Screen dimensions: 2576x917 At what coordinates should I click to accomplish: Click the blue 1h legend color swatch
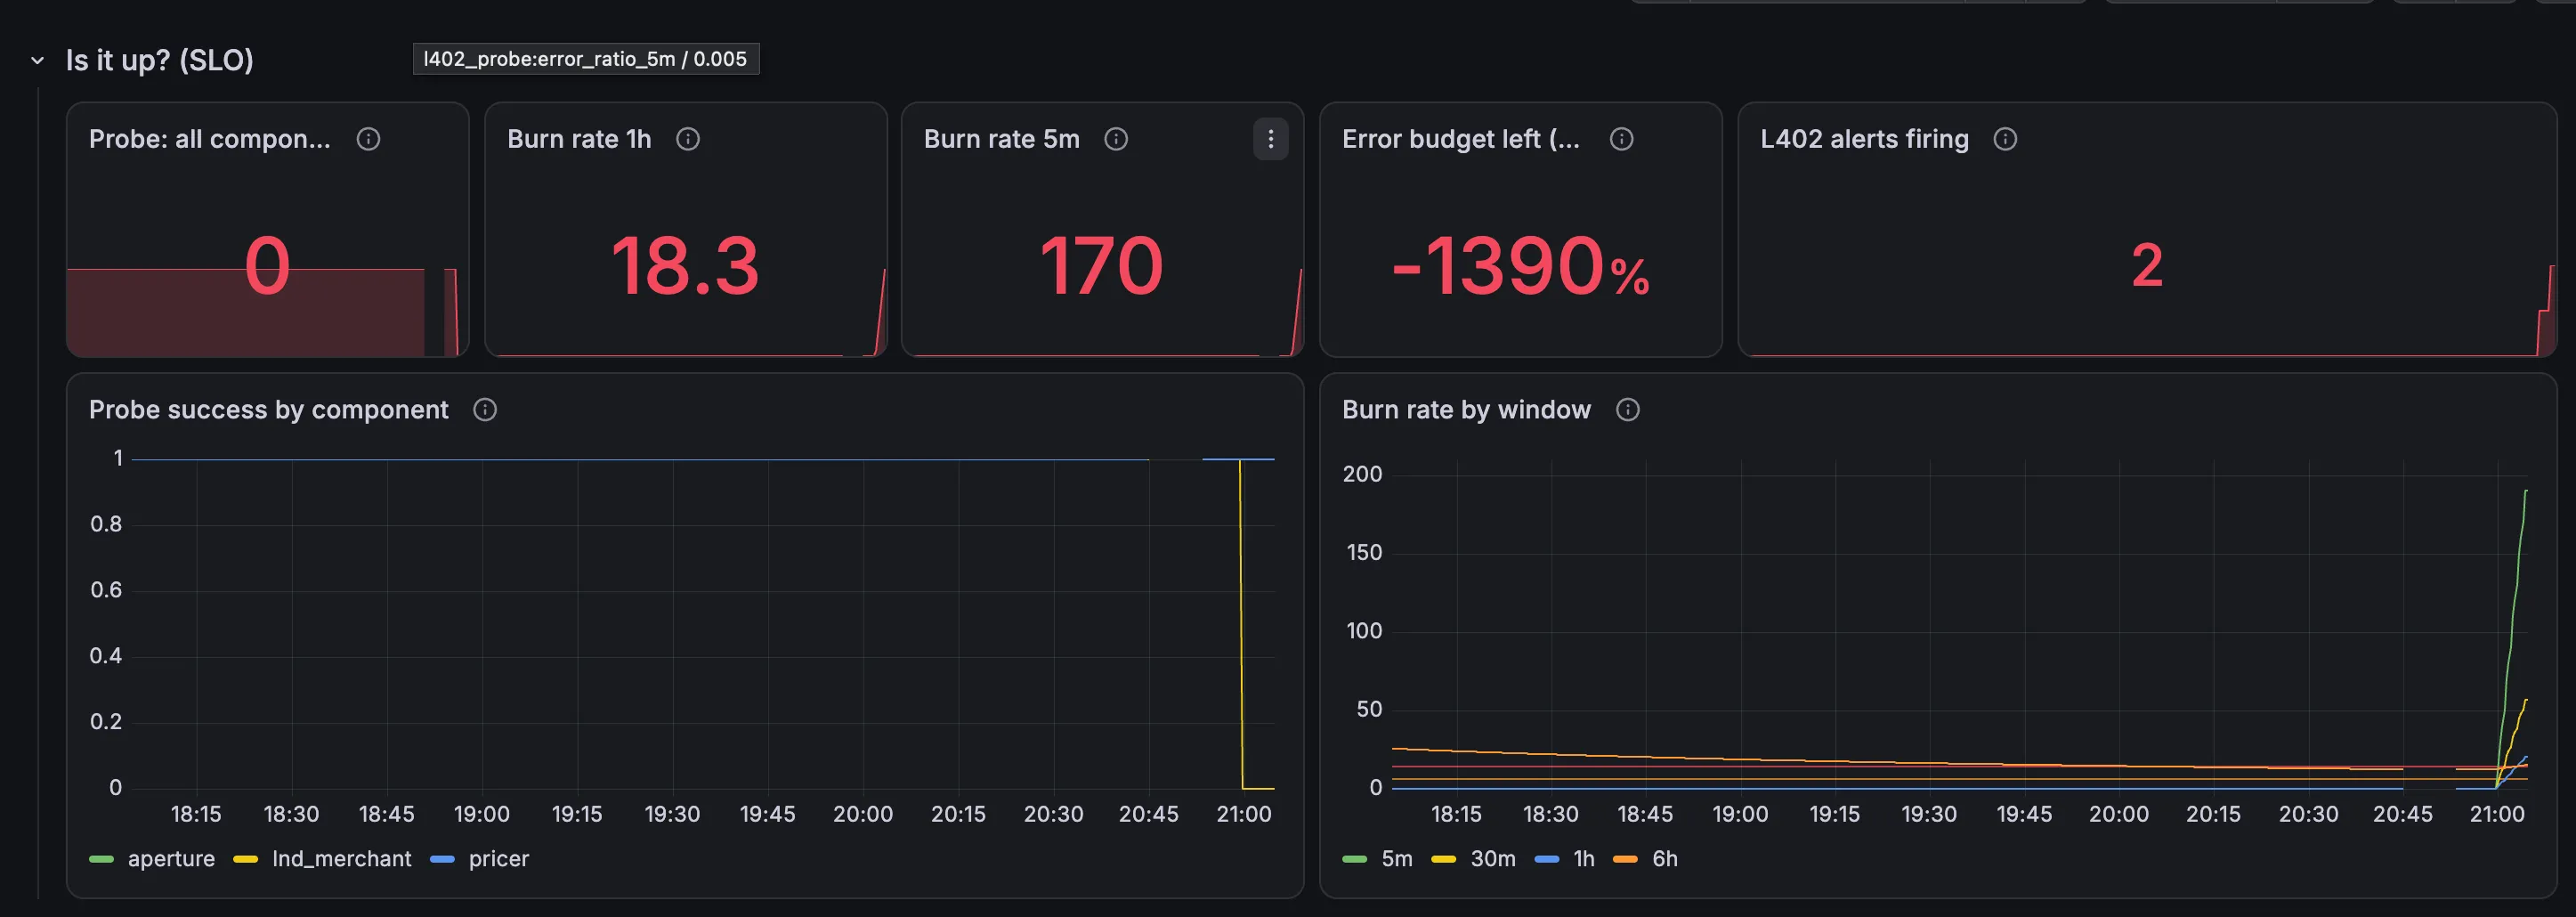(1546, 859)
